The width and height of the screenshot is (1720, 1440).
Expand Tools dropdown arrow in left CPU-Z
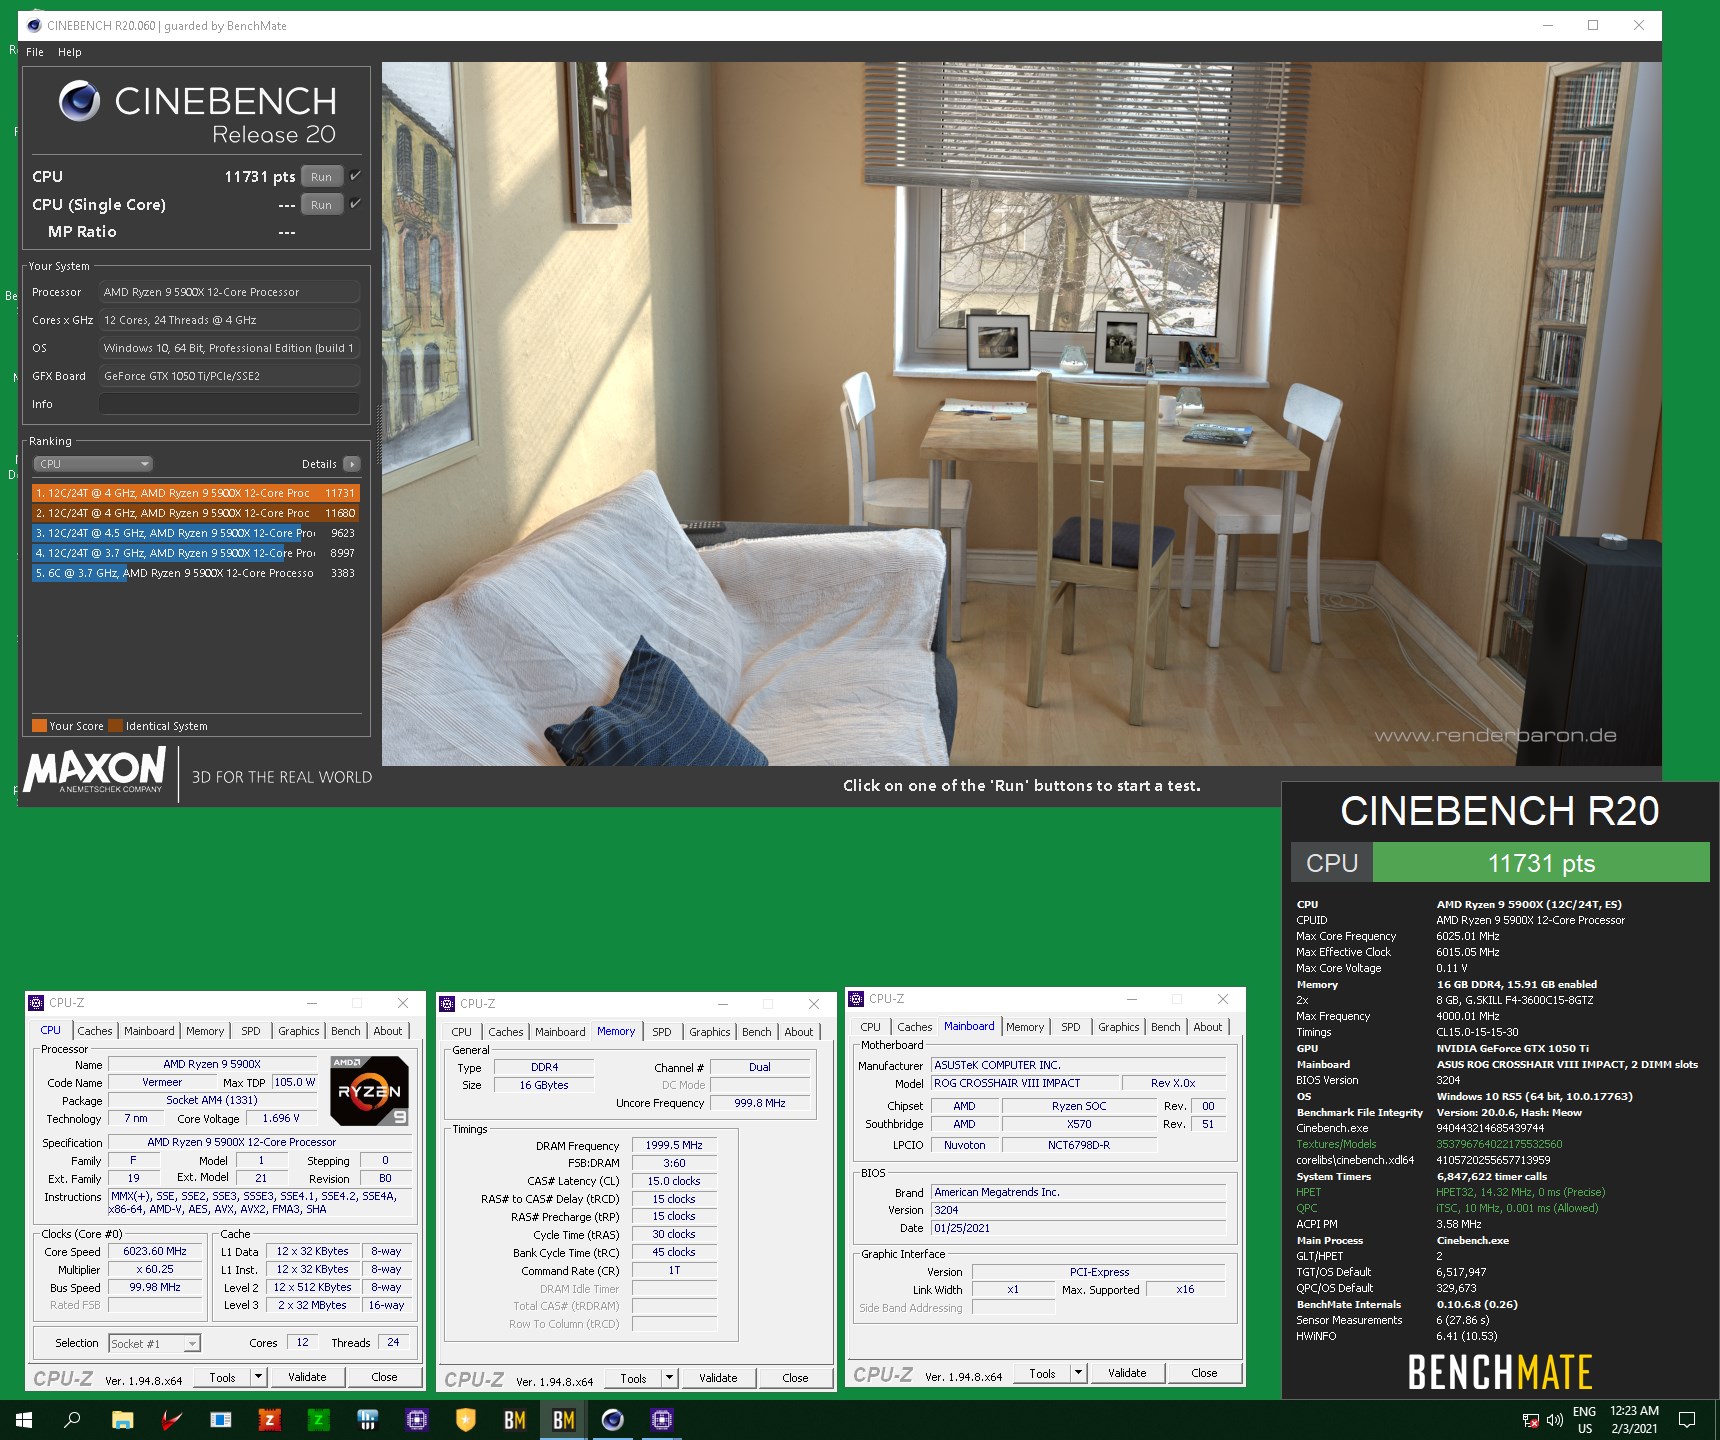pyautogui.click(x=258, y=1377)
